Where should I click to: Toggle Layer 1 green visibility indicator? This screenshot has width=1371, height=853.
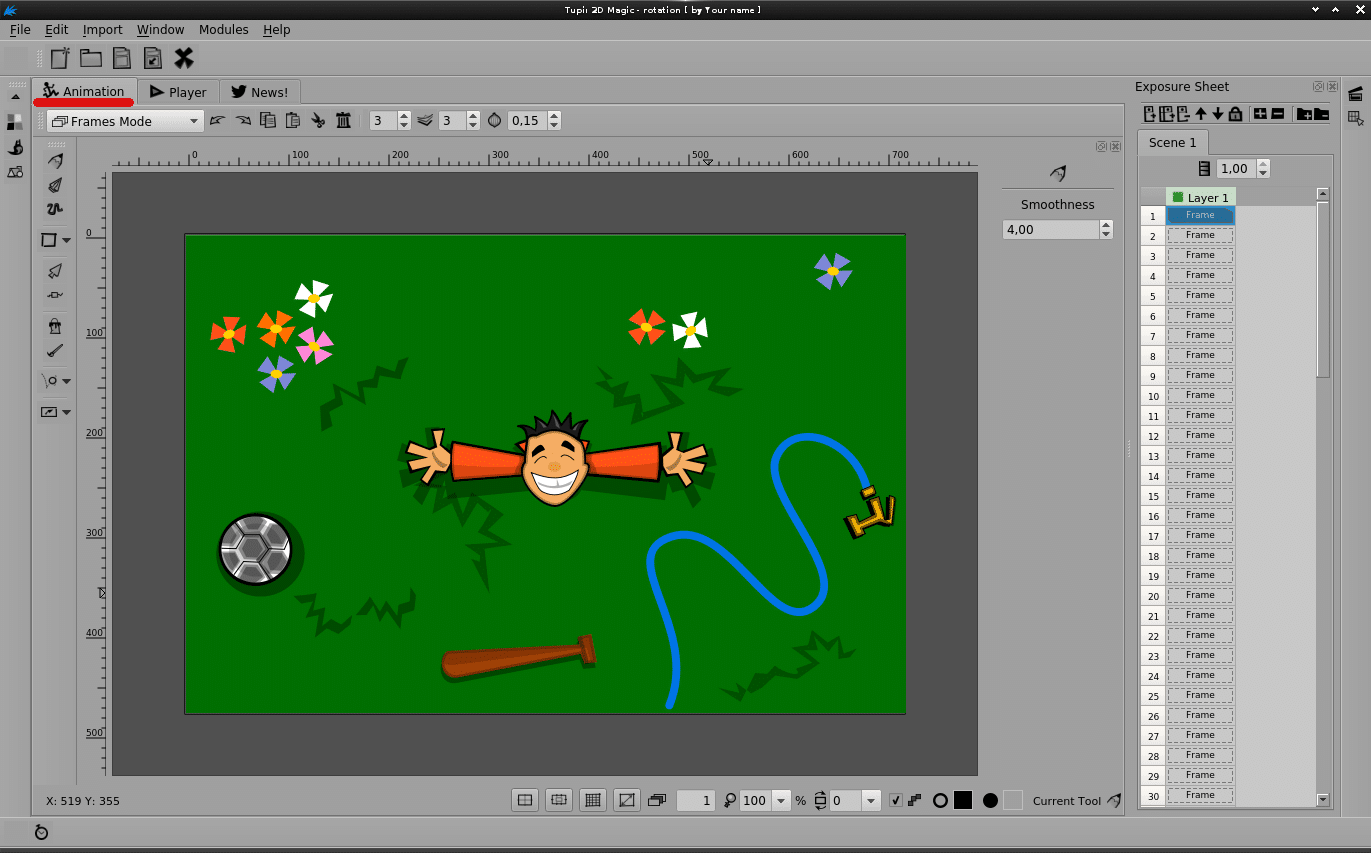click(1178, 197)
